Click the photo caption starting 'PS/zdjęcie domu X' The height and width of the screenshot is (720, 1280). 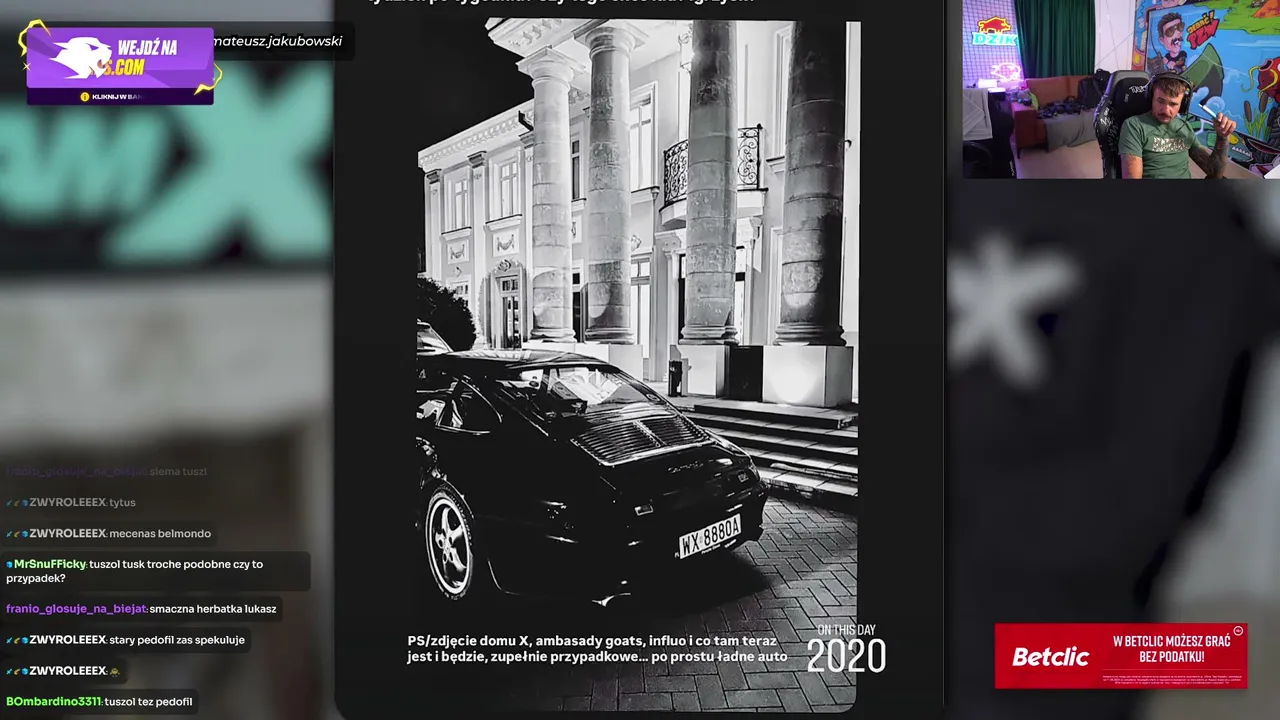pos(597,648)
